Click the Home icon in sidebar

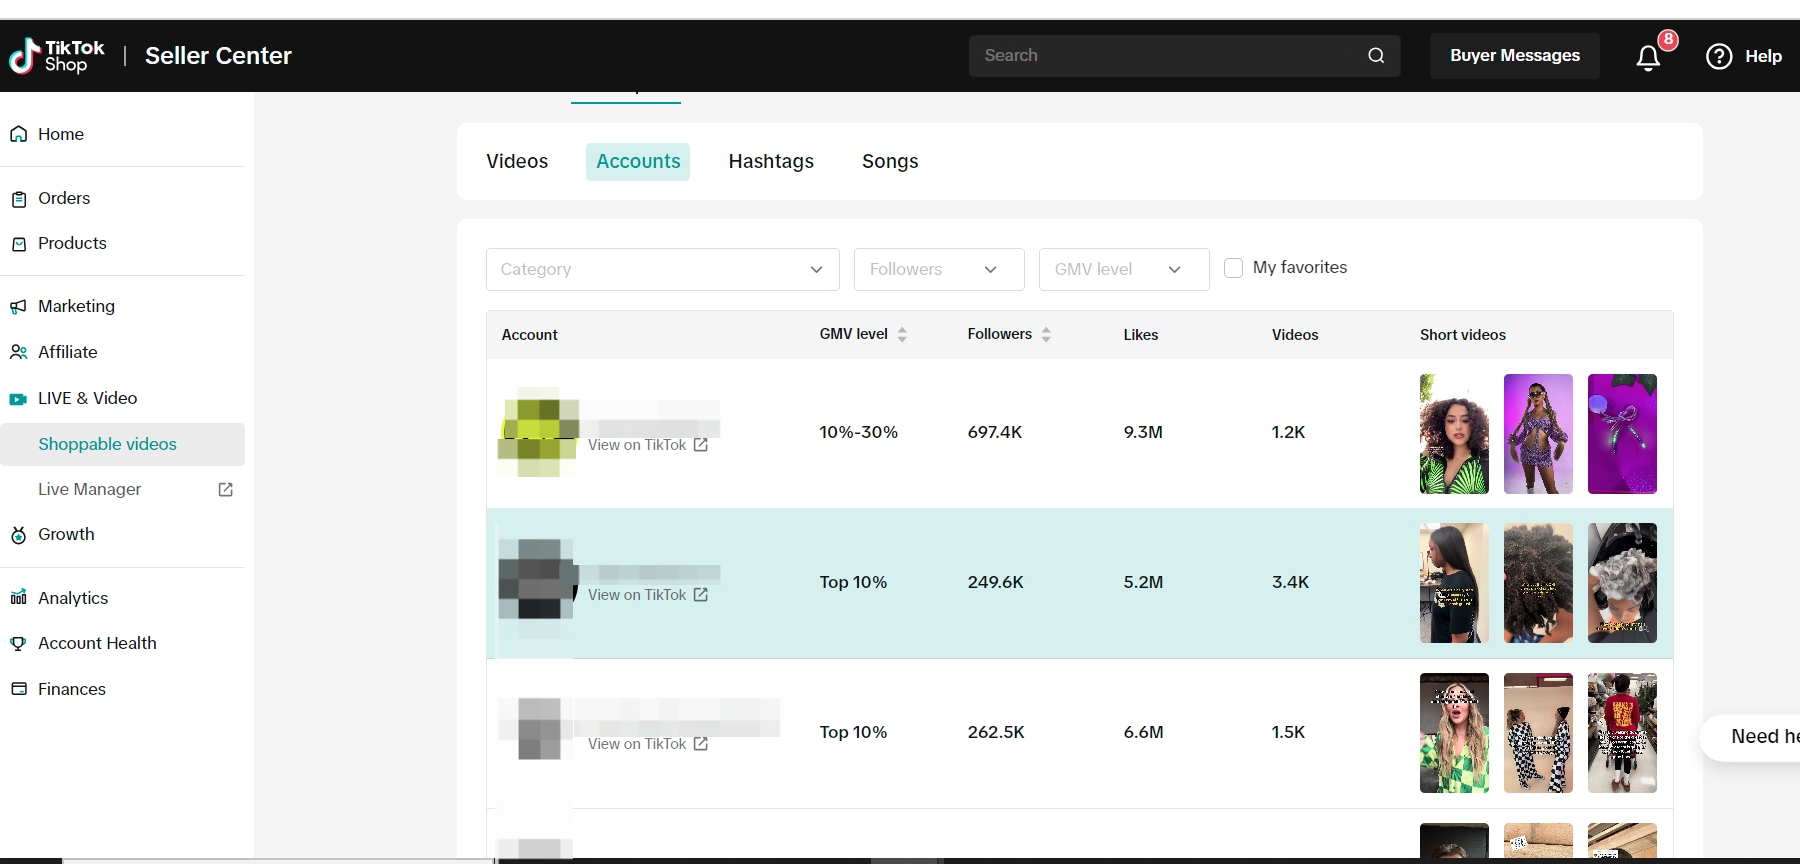tap(18, 134)
